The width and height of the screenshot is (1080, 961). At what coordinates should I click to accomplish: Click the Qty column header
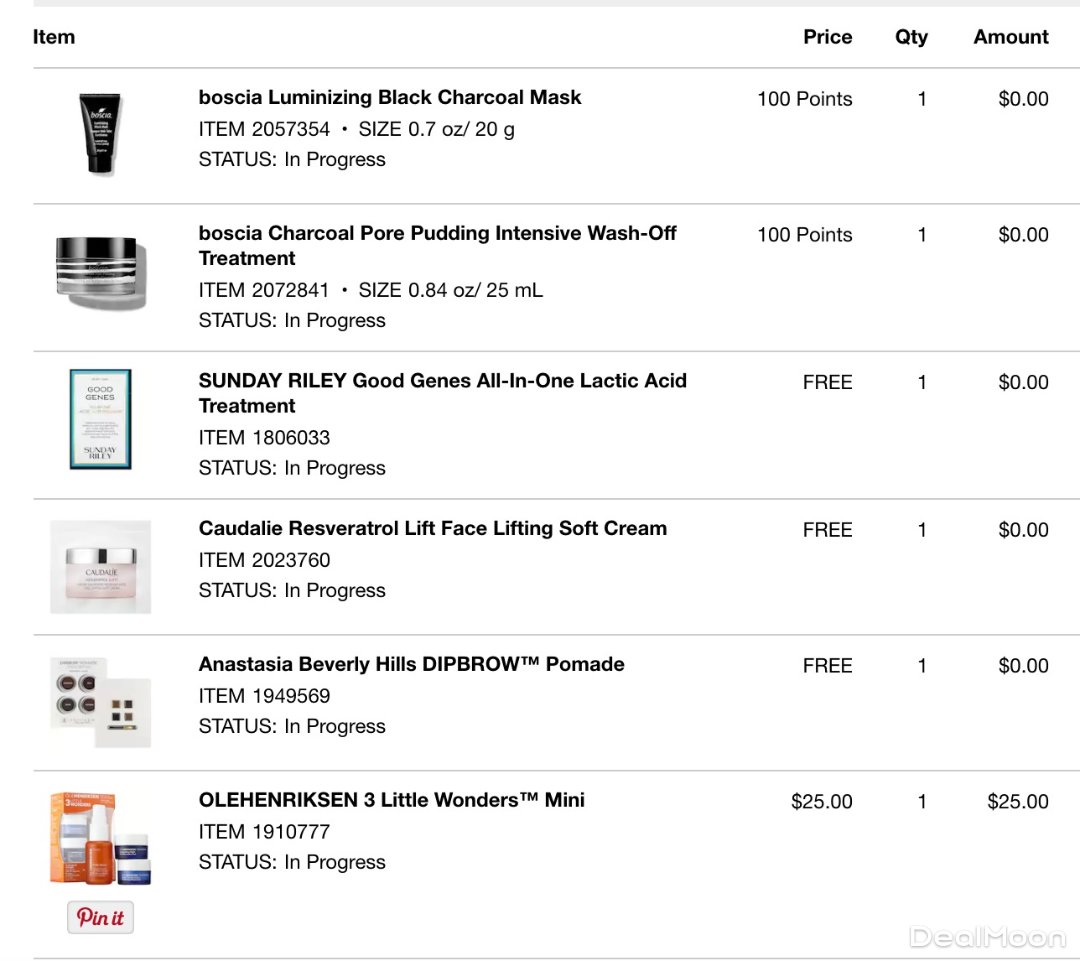(911, 38)
